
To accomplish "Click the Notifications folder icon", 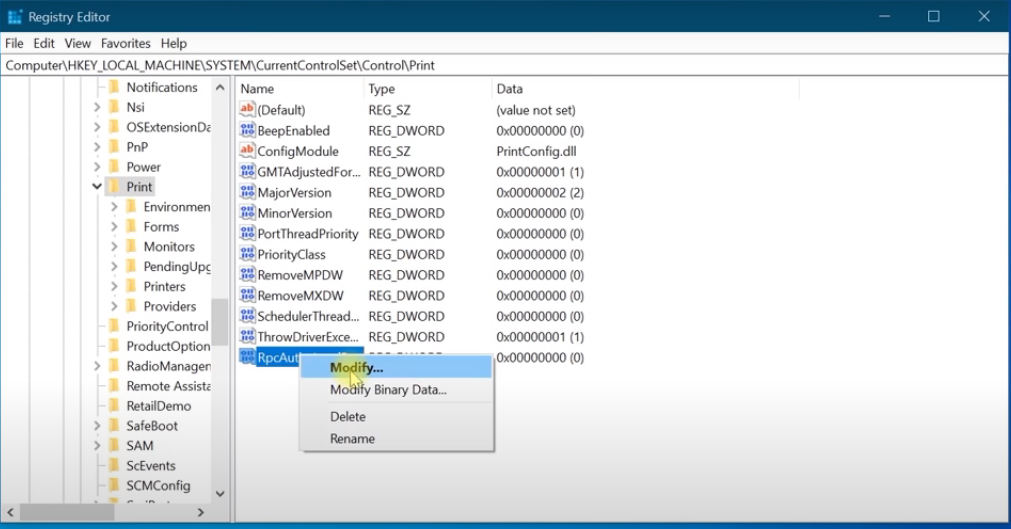I will pyautogui.click(x=114, y=87).
